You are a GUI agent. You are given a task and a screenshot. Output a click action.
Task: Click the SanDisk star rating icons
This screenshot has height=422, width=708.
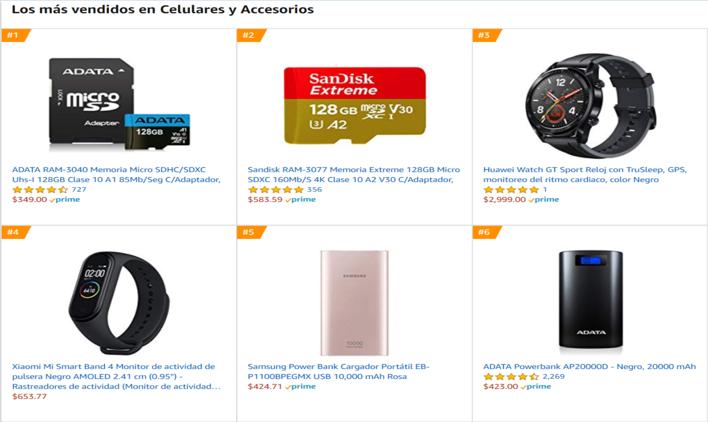[276, 189]
